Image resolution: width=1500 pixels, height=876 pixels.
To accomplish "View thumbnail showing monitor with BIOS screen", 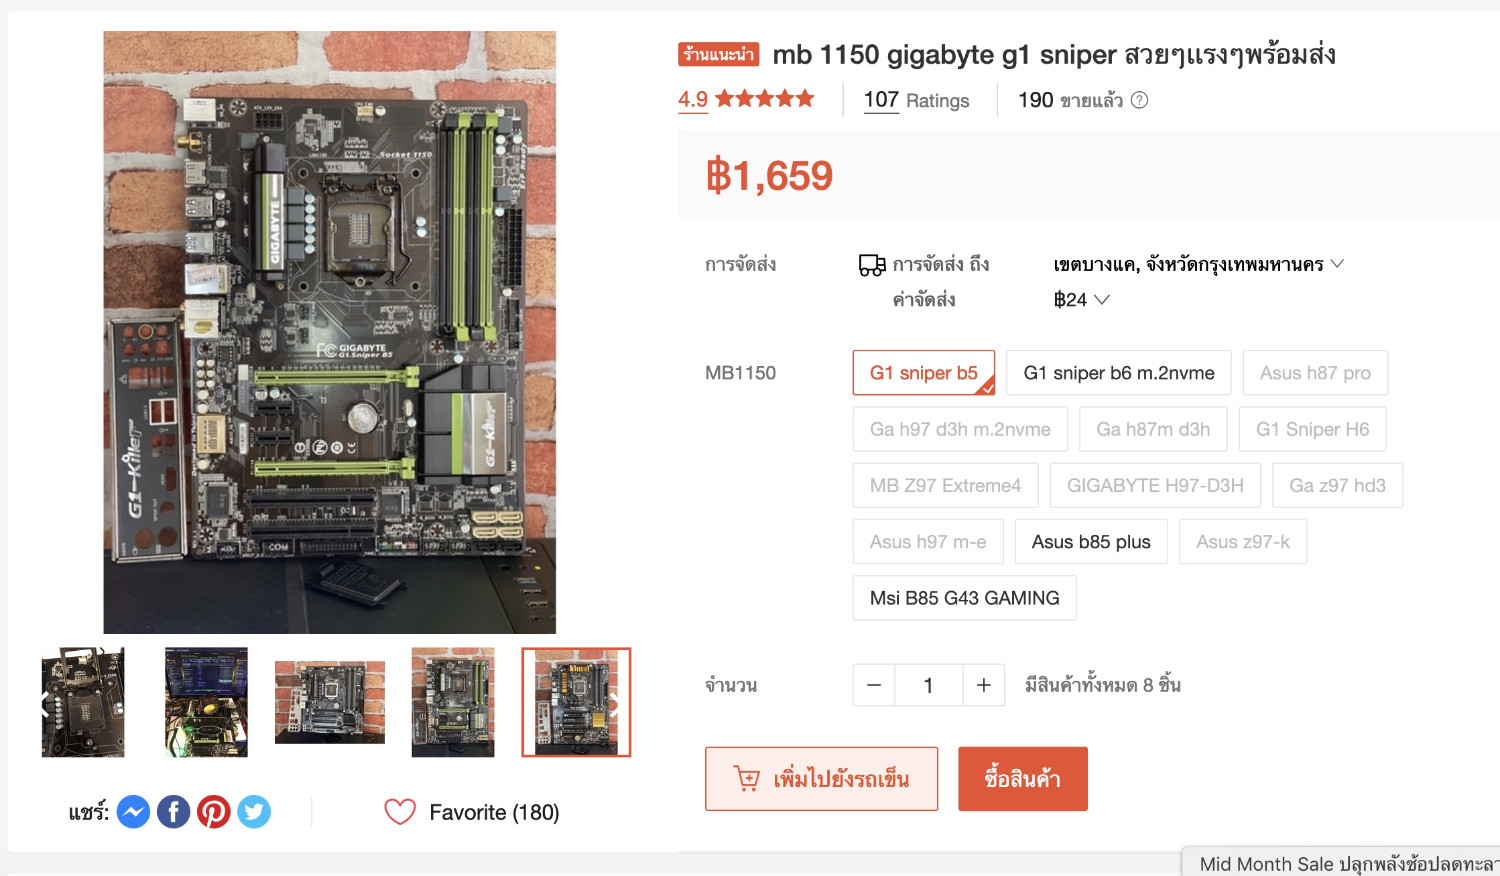I will pos(206,702).
